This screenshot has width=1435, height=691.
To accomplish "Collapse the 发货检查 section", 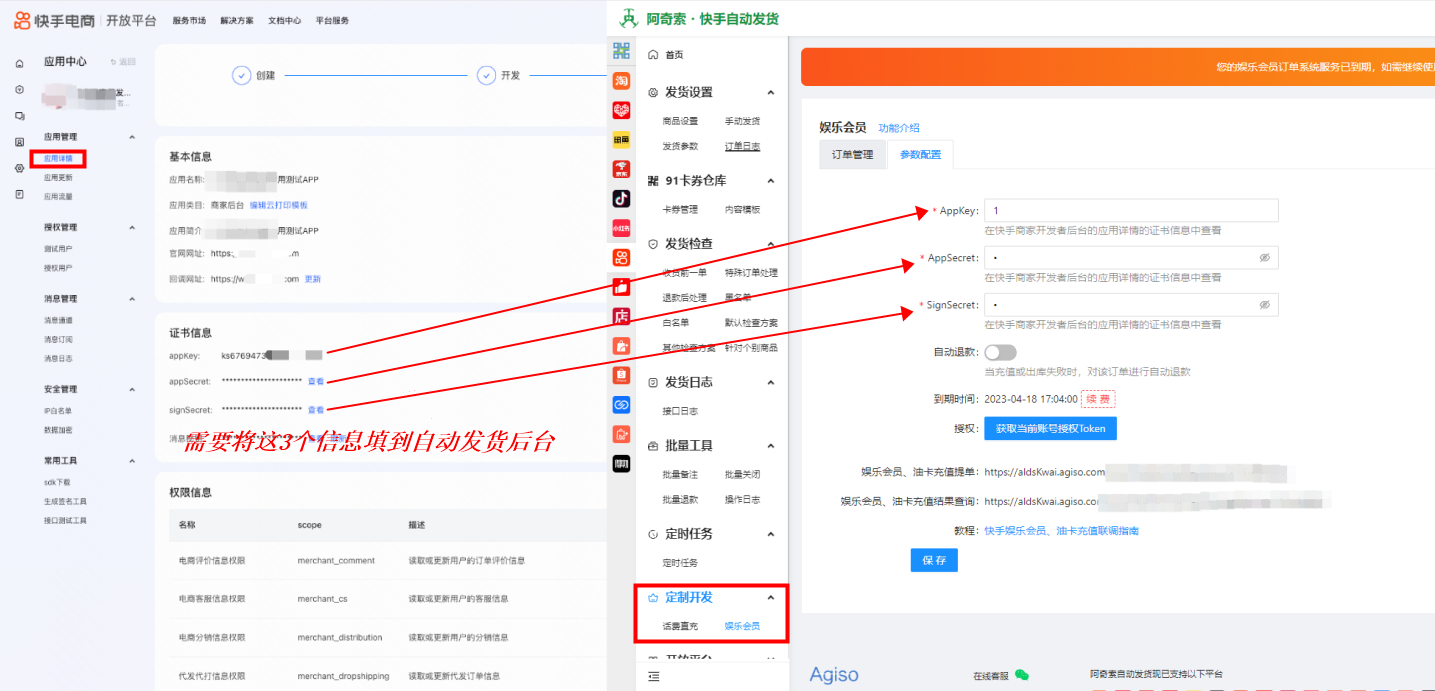I will pyautogui.click(x=770, y=244).
